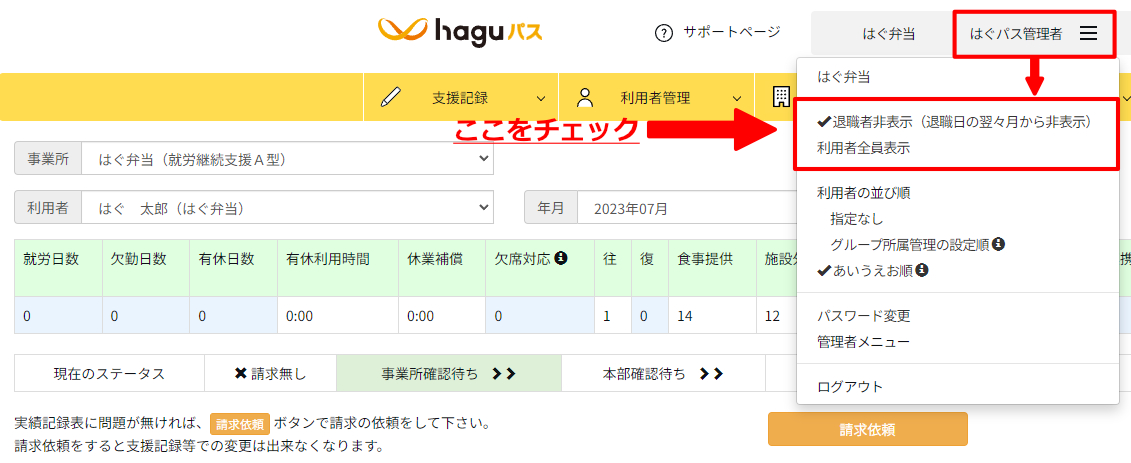Click info icon next to 欠席対応
The image size is (1131, 463).
pos(561,258)
